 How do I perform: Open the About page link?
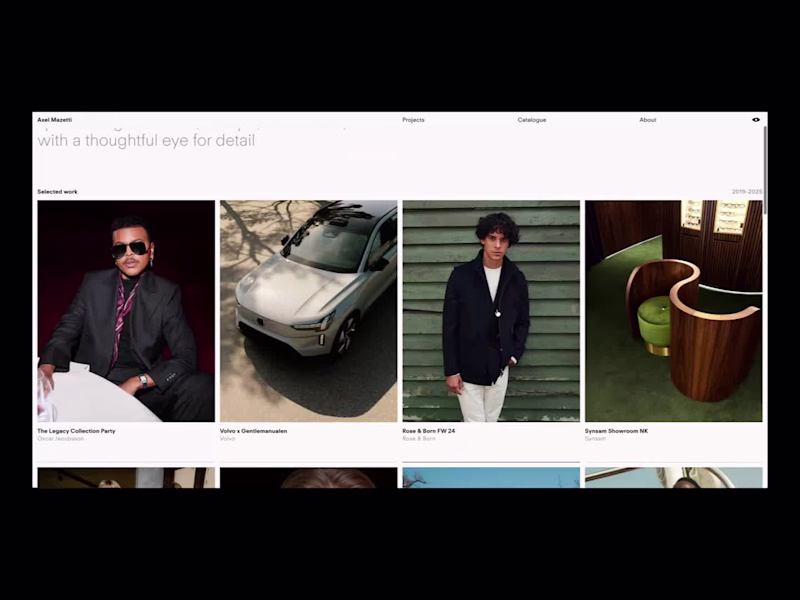[x=647, y=120]
